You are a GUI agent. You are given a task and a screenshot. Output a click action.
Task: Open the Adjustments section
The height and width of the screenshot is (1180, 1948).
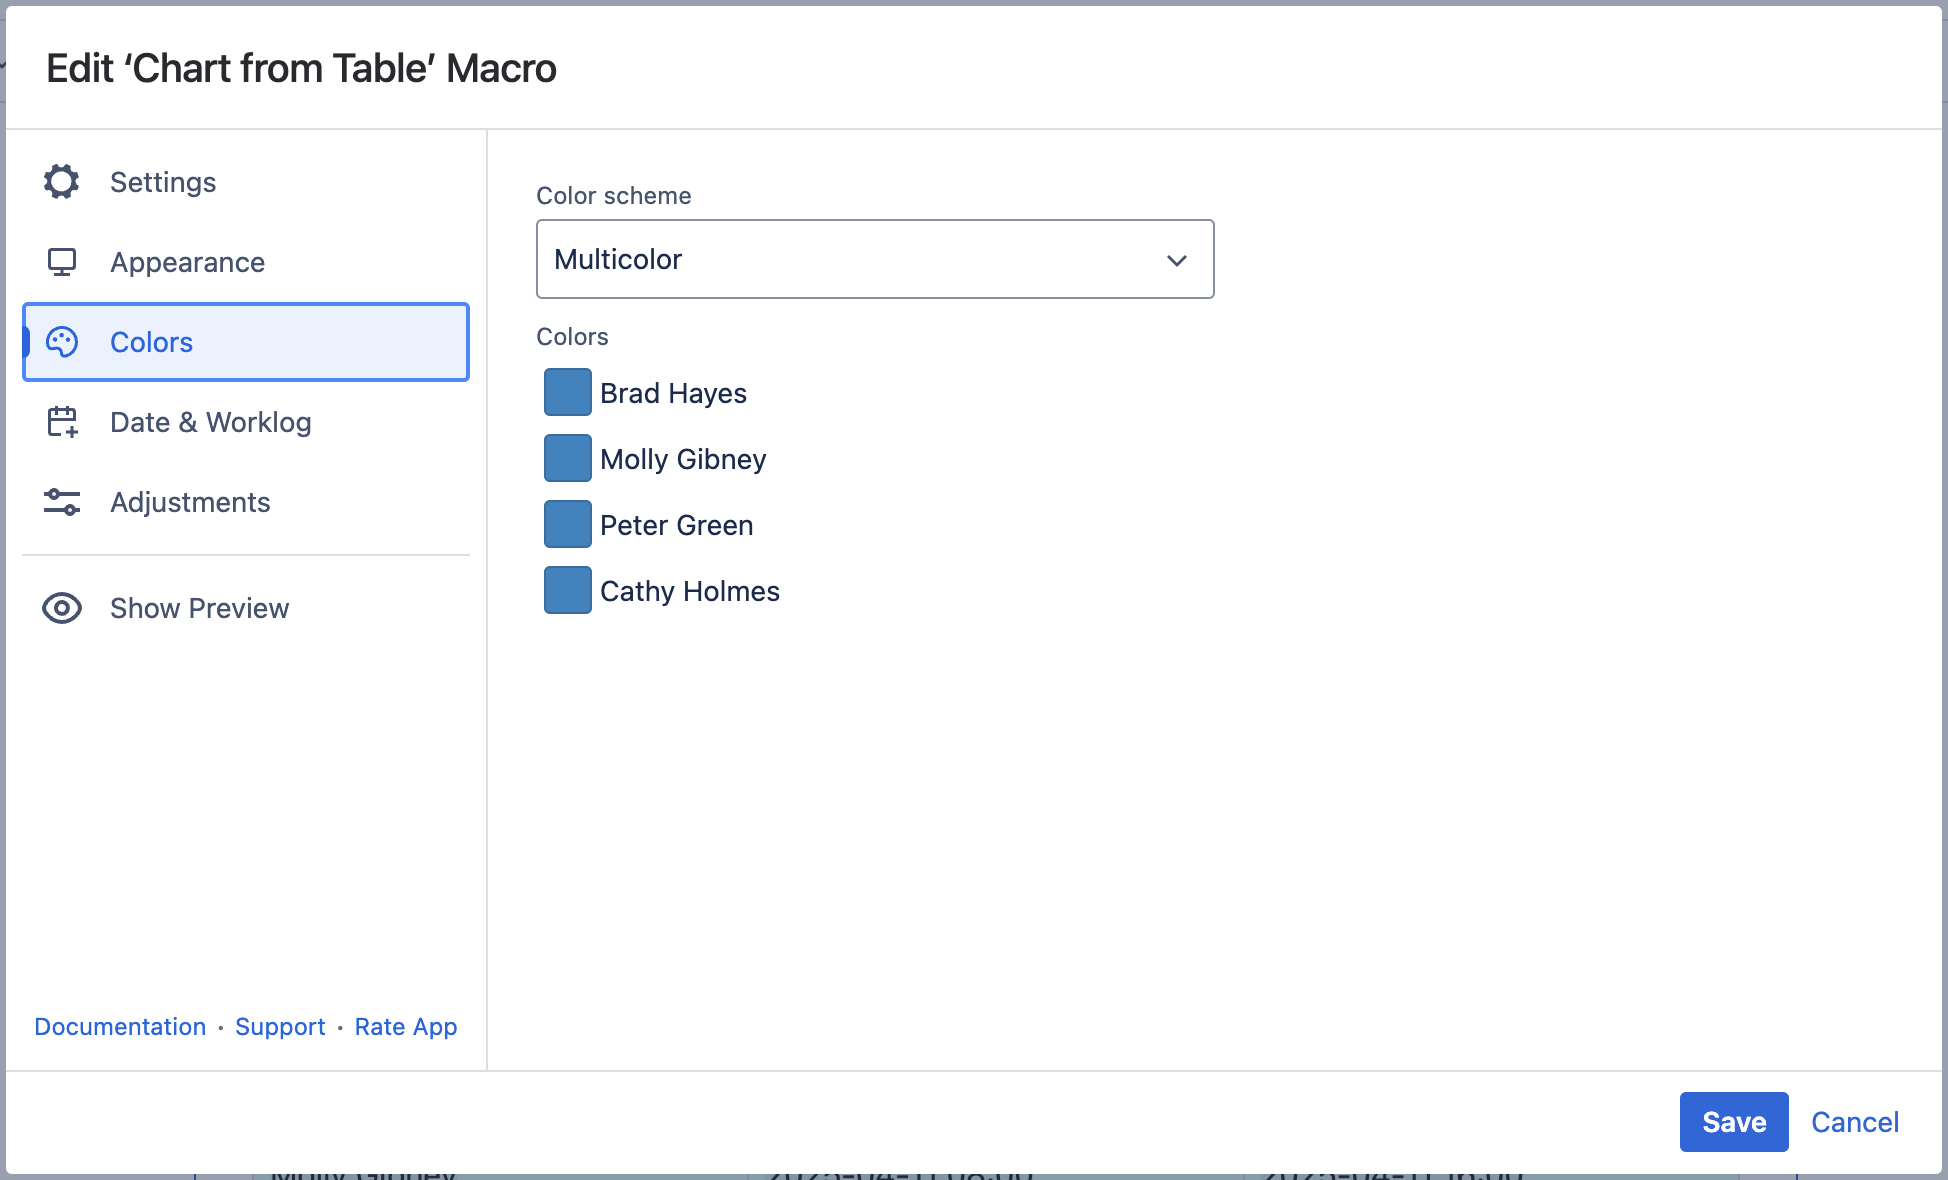[x=190, y=502]
